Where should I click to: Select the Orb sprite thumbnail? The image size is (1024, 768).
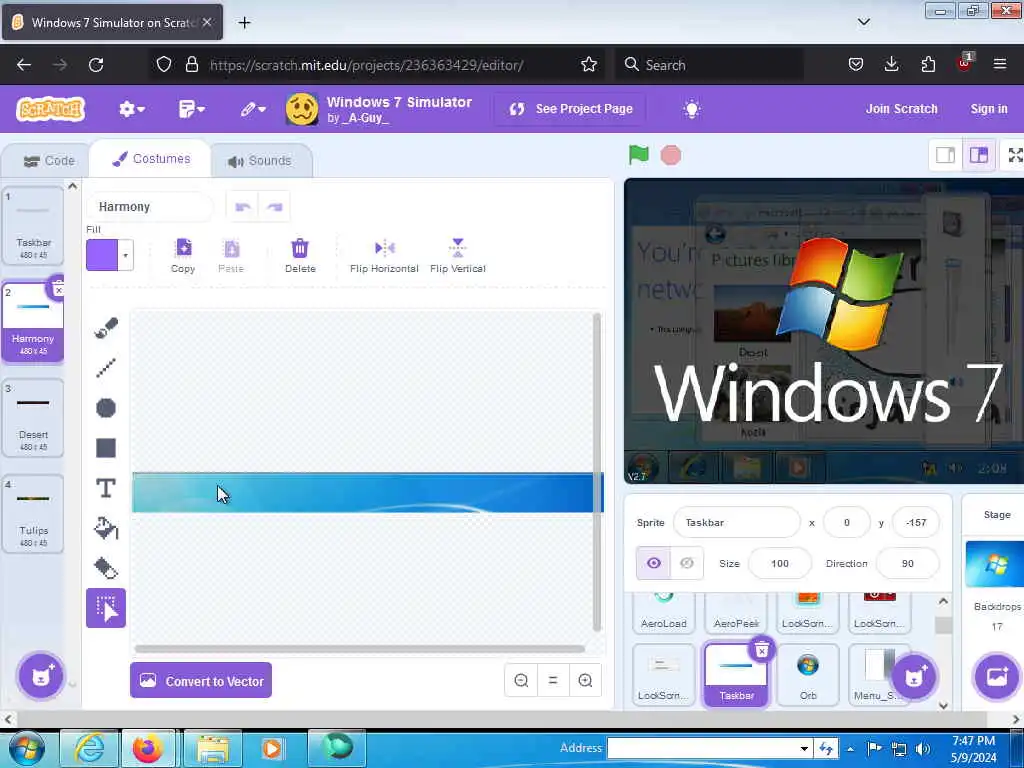[x=808, y=675]
